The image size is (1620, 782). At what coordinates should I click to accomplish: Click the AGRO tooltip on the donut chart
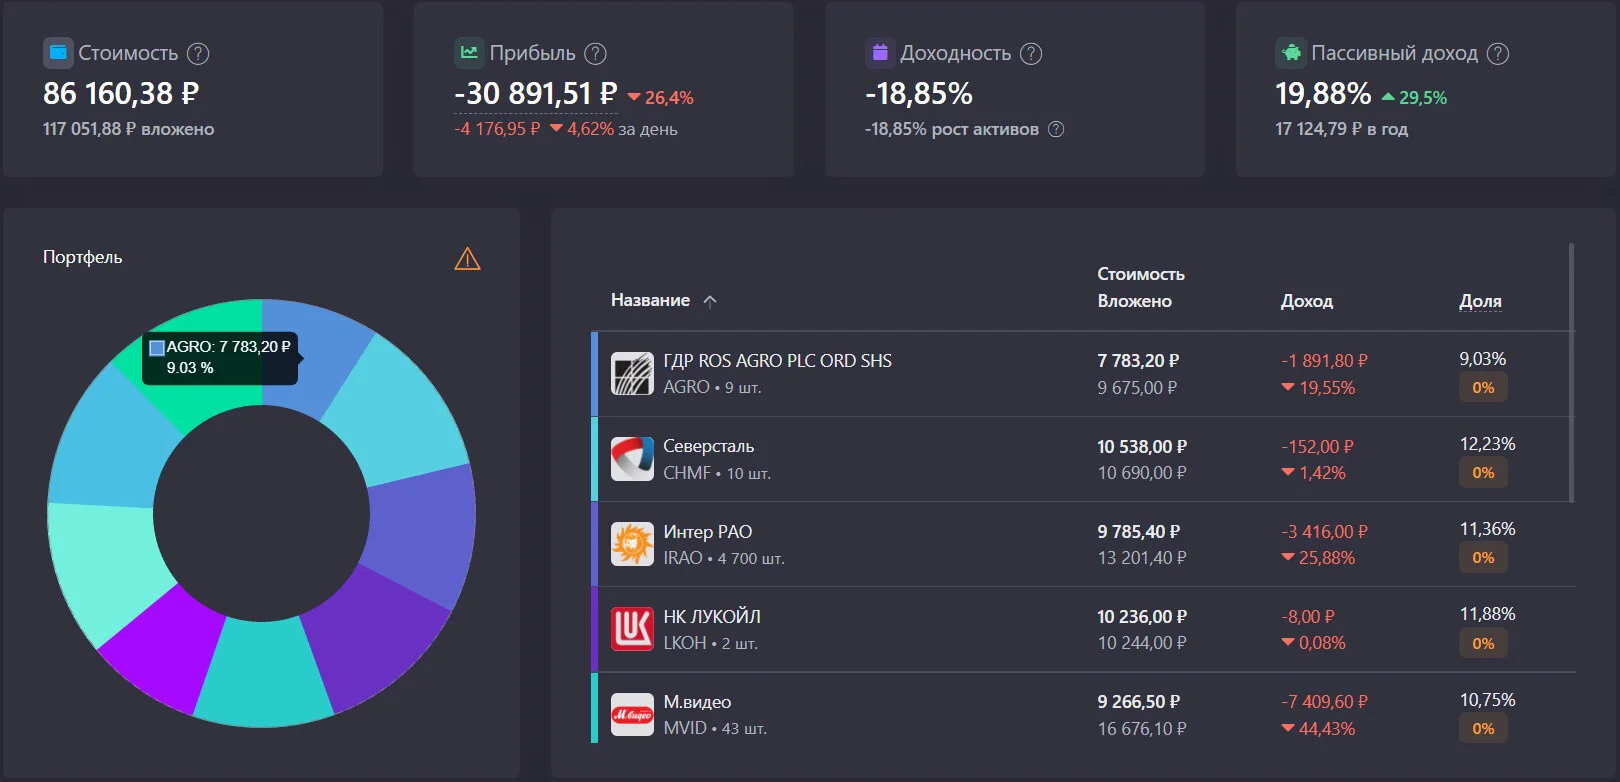pos(221,357)
